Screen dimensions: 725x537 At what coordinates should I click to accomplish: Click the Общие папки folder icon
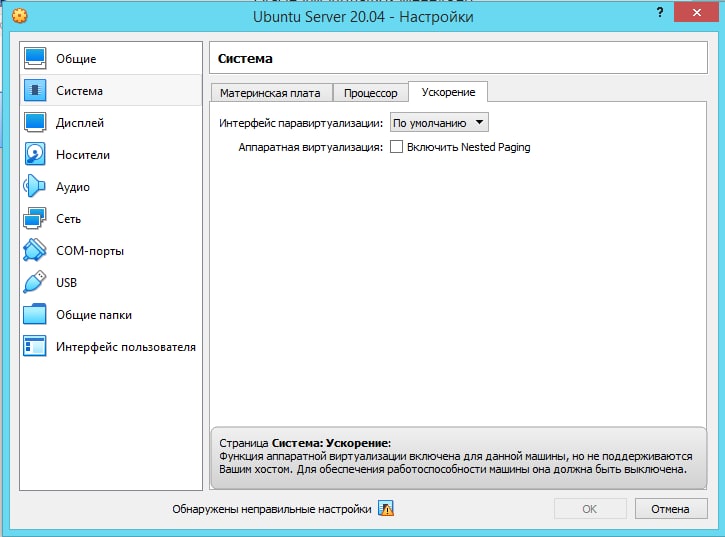(x=35, y=315)
